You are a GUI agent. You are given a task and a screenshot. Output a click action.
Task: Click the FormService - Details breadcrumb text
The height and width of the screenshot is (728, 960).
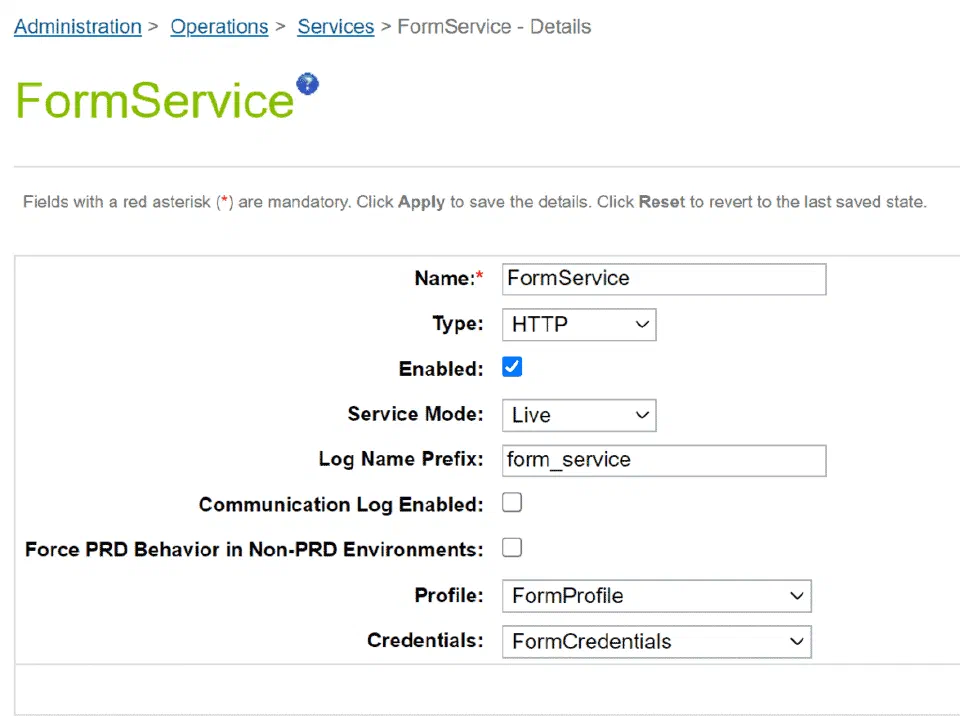(x=494, y=27)
